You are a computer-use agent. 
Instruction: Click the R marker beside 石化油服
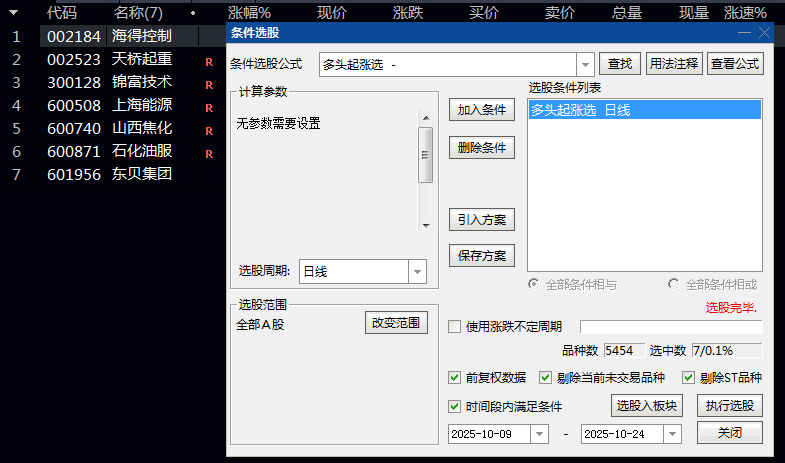[209, 154]
